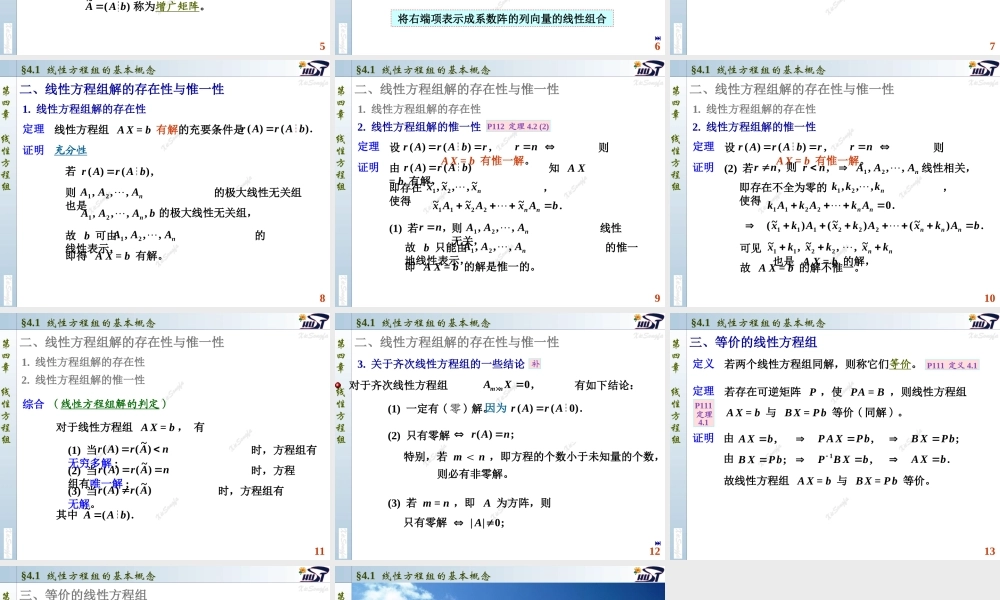Click the 补 badge on slide 12

tap(536, 363)
